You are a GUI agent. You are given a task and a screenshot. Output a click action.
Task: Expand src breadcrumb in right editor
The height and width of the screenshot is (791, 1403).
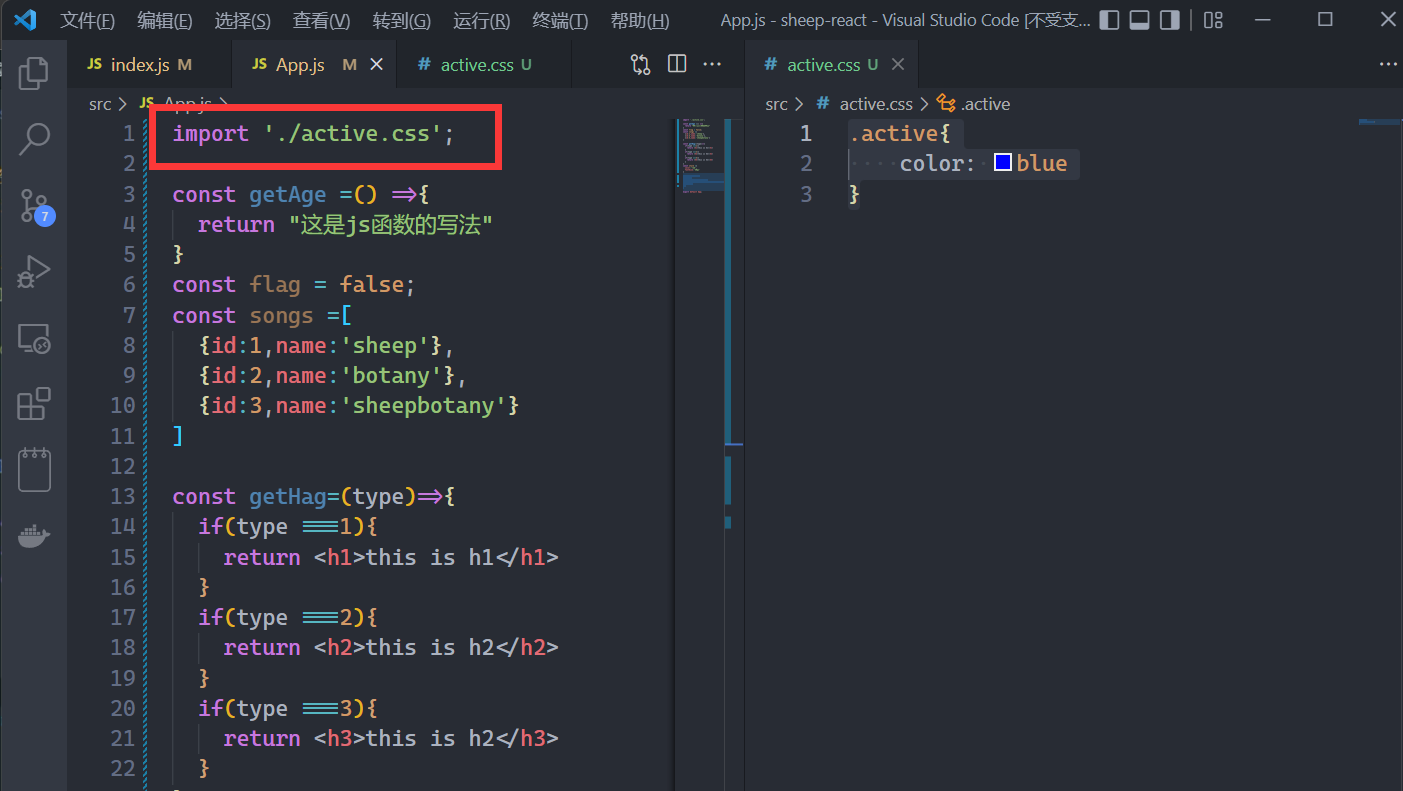pos(777,104)
